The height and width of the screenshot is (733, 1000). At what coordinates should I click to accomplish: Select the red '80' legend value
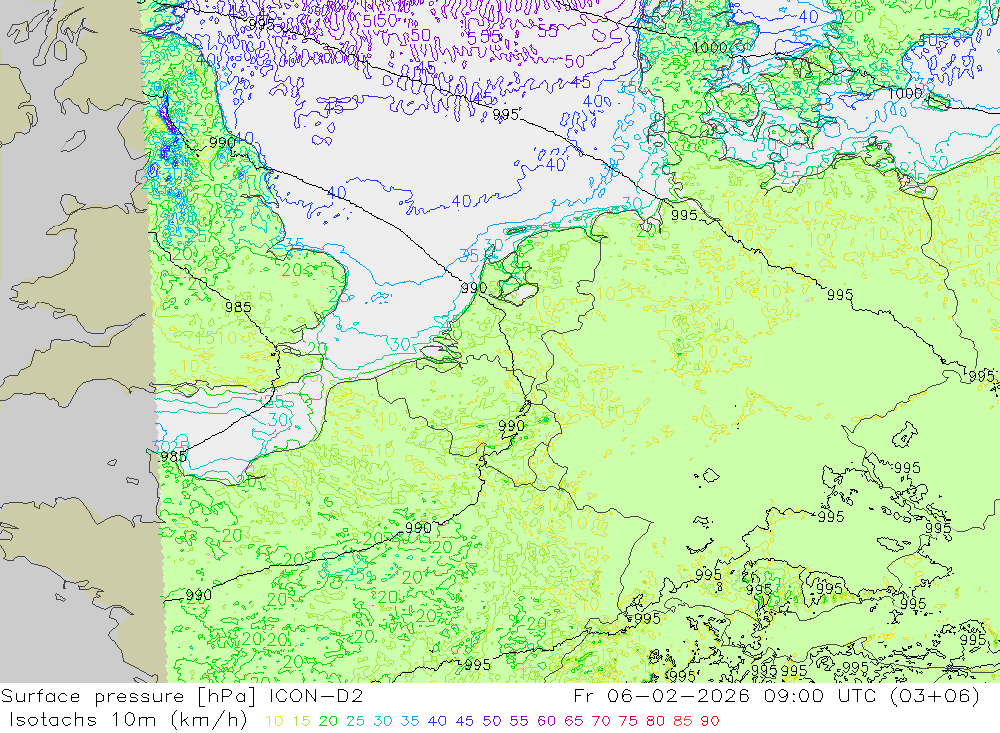coord(655,721)
